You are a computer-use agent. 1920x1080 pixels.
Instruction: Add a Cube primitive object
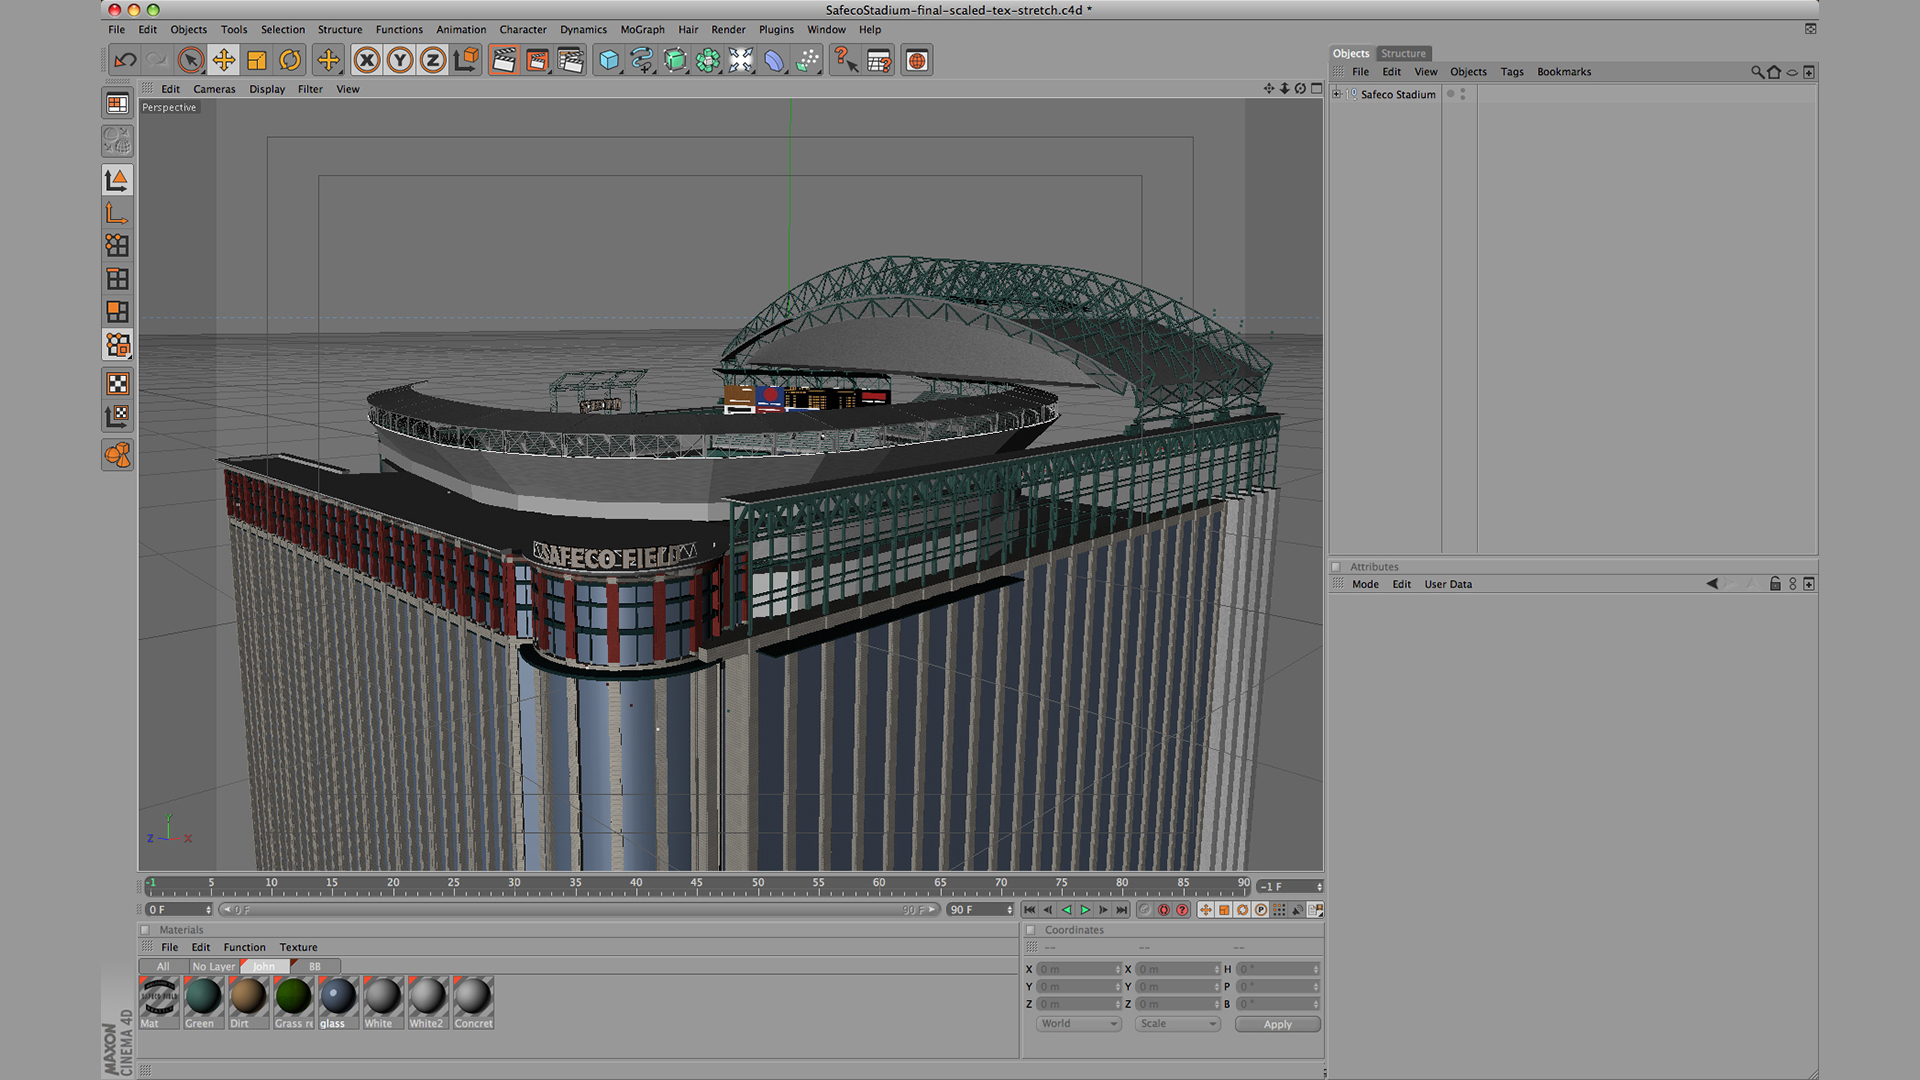[608, 60]
